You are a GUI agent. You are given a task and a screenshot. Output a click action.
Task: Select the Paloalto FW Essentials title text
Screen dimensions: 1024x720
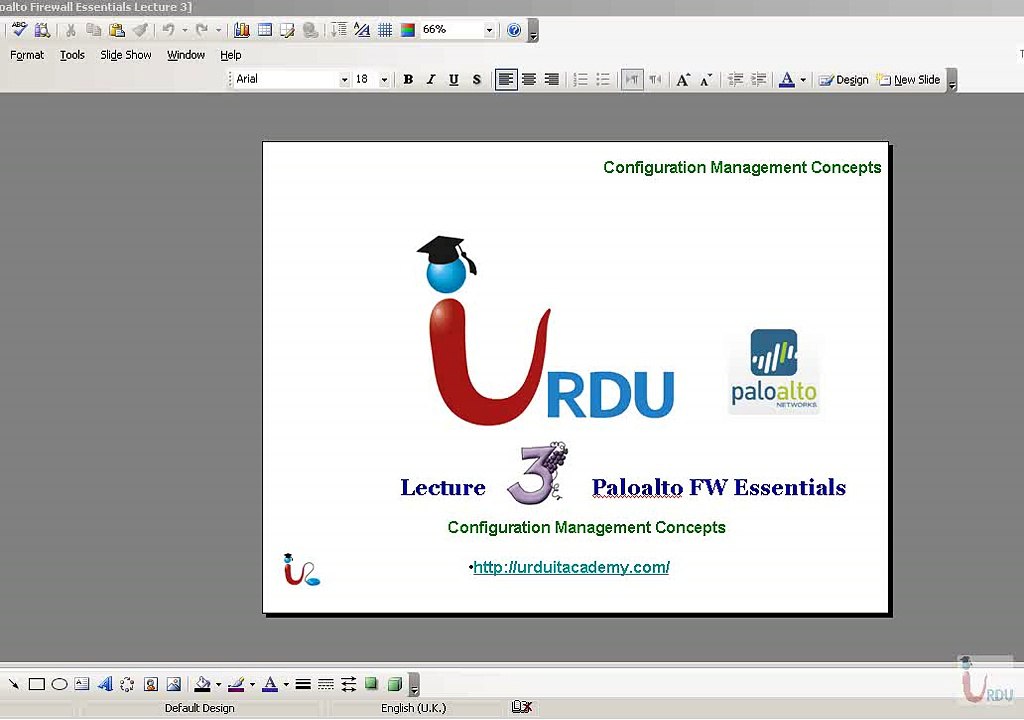[718, 487]
